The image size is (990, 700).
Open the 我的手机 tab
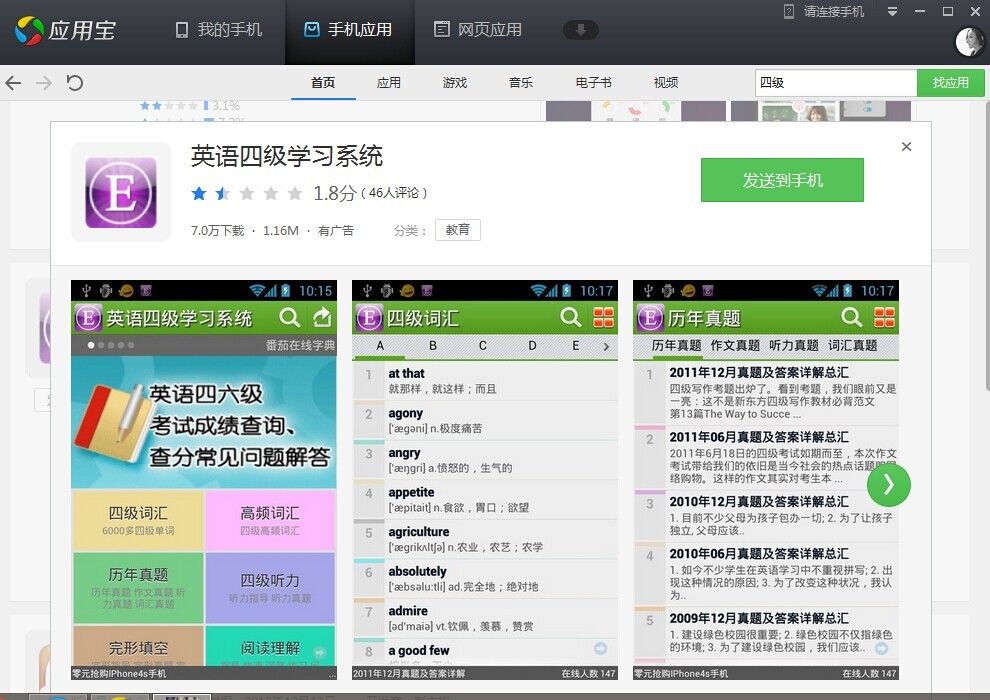tap(218, 30)
